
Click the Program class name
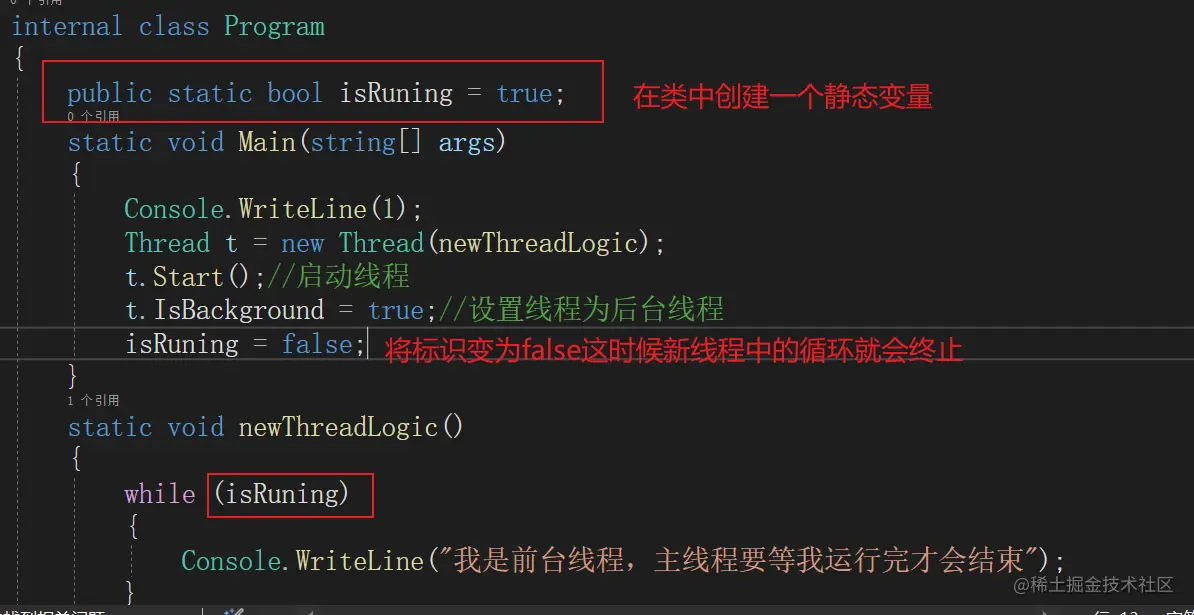point(274,27)
